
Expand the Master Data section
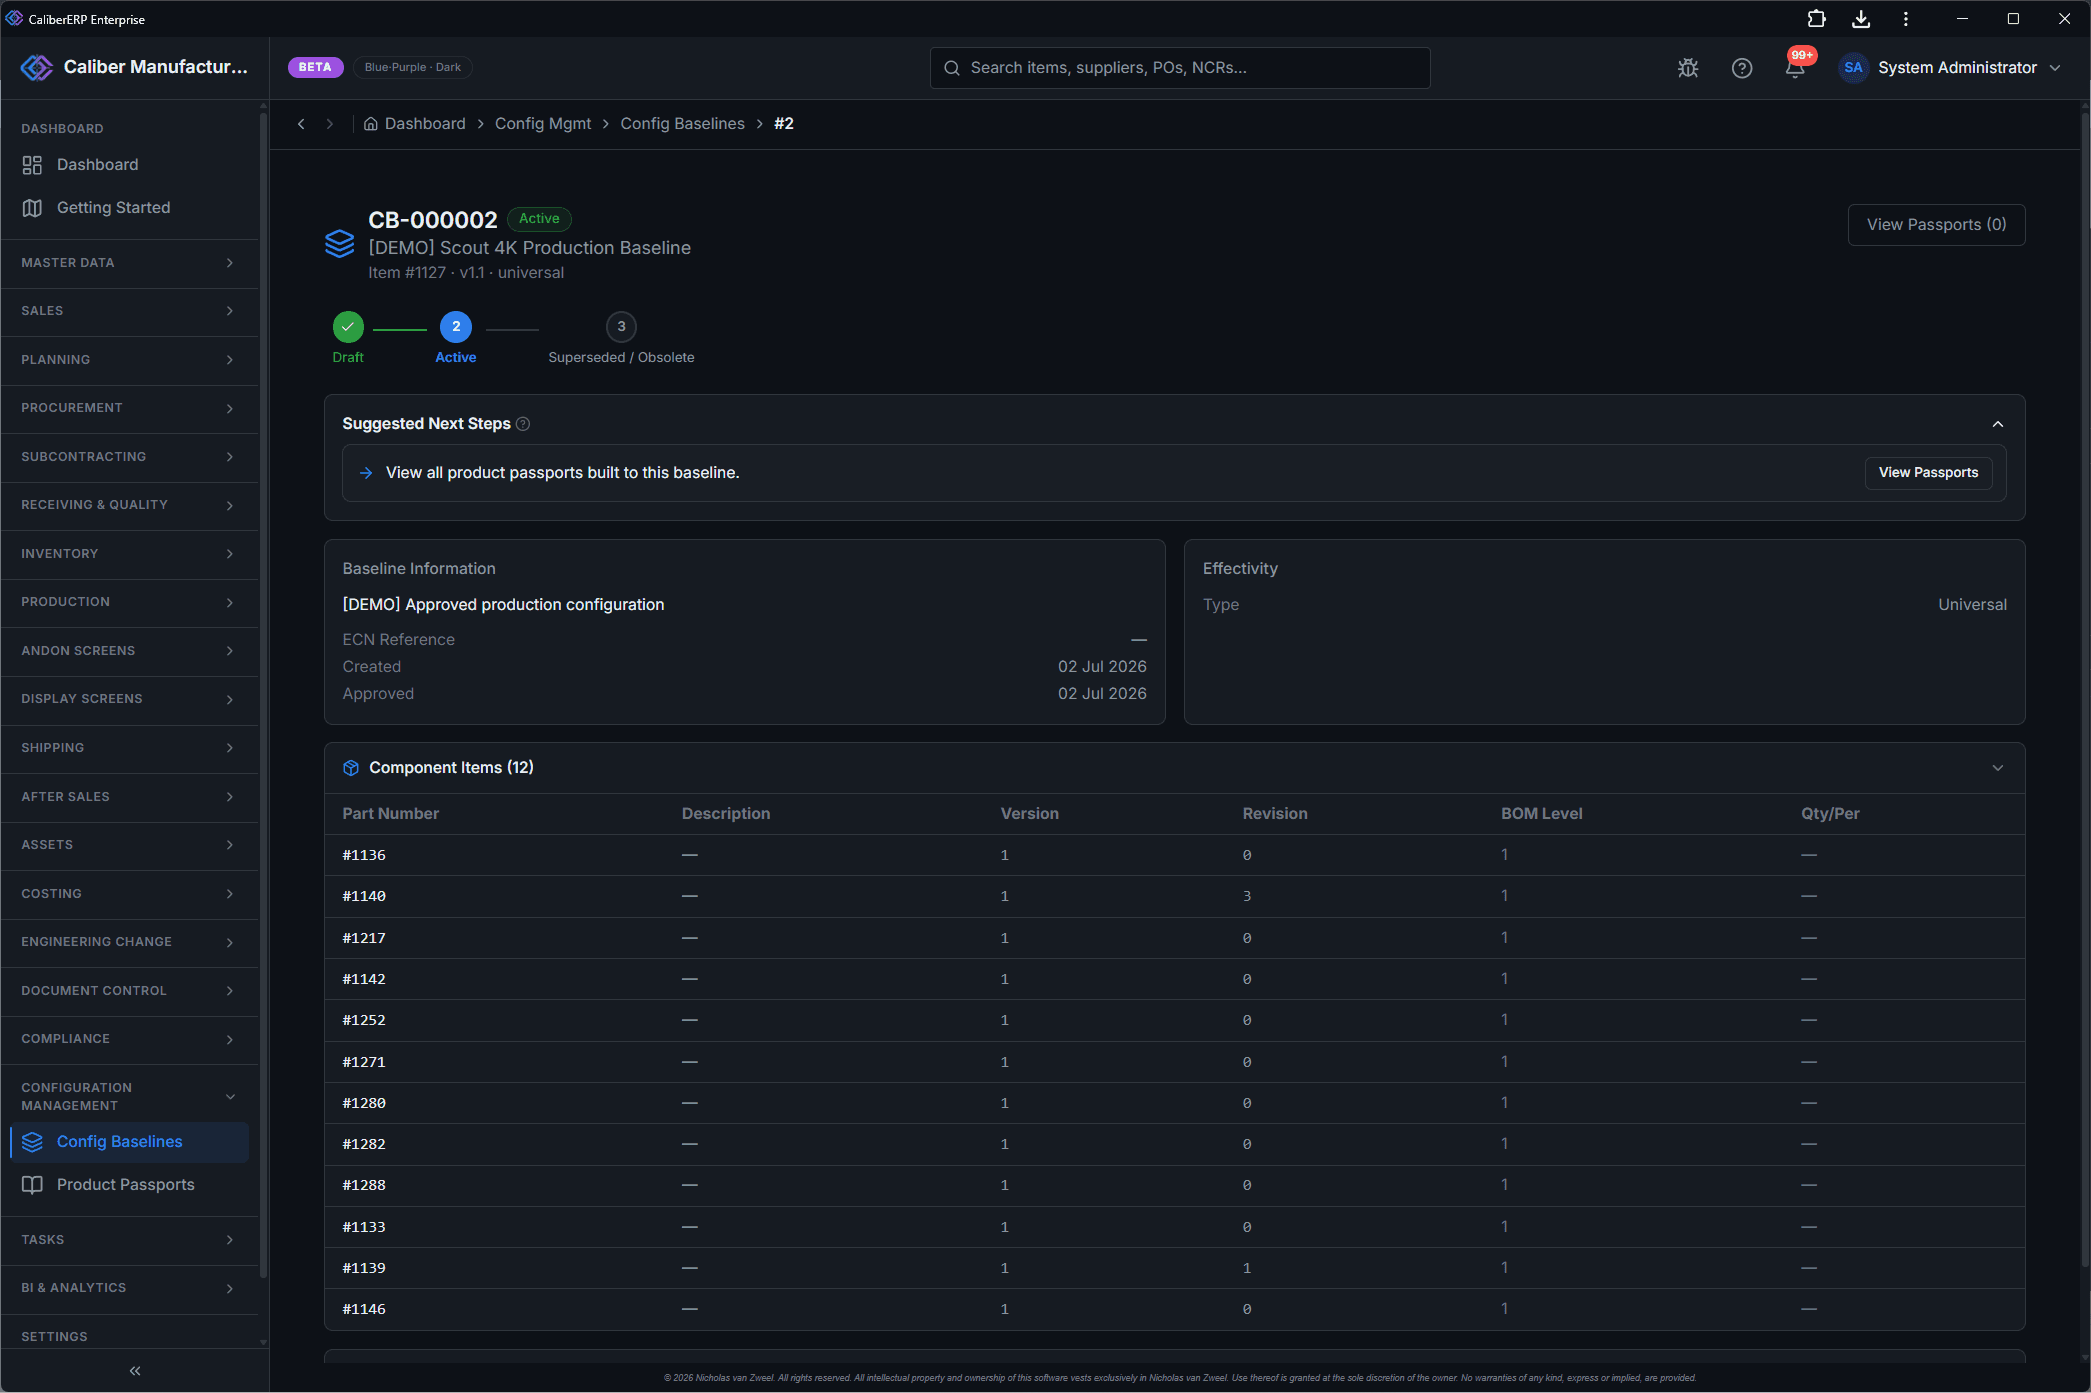[x=129, y=263]
